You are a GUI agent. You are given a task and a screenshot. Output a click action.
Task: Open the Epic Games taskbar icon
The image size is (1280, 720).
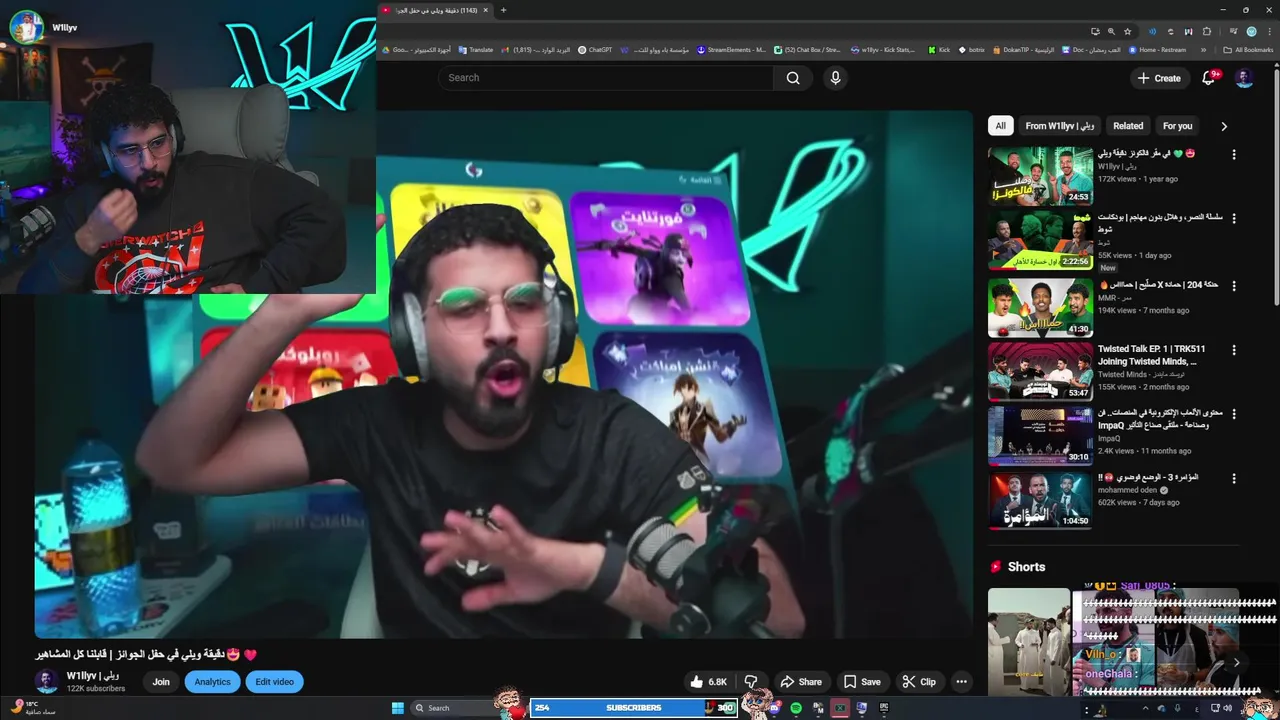[x=884, y=708]
